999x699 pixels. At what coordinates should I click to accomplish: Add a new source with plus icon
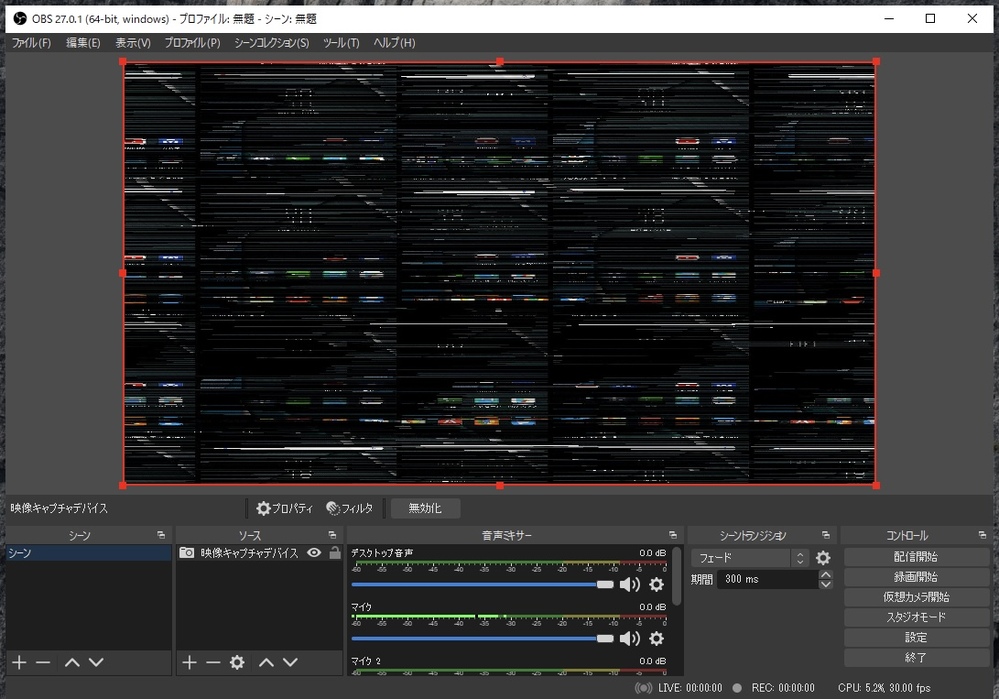tap(189, 663)
